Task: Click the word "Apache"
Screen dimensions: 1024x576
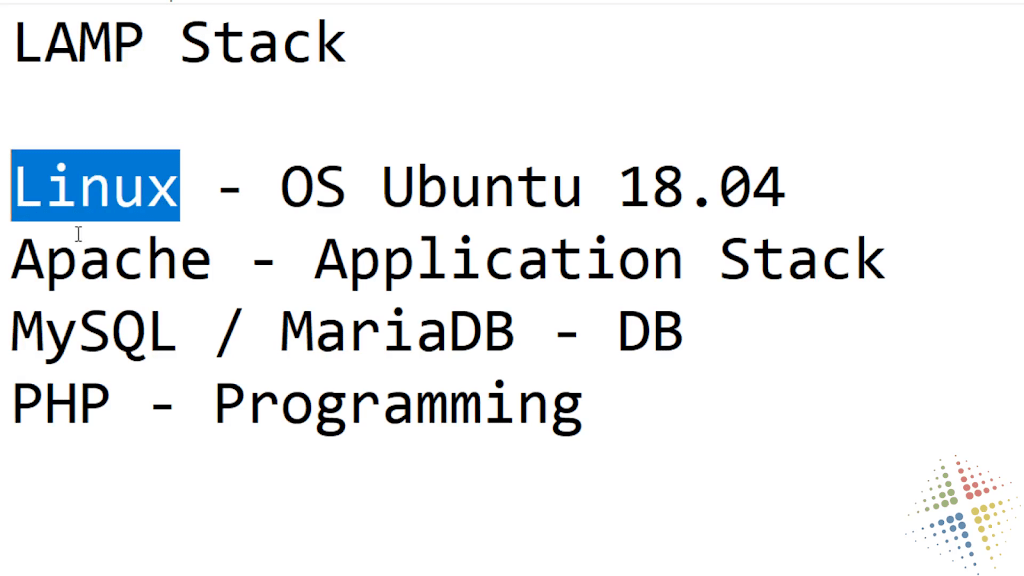Action: click(111, 261)
